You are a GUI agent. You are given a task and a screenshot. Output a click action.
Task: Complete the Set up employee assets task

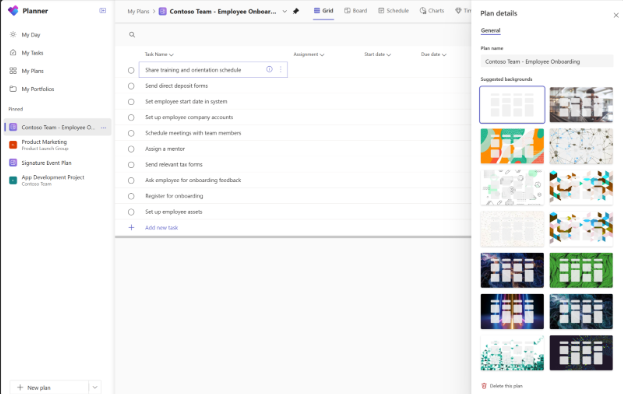pyautogui.click(x=131, y=212)
